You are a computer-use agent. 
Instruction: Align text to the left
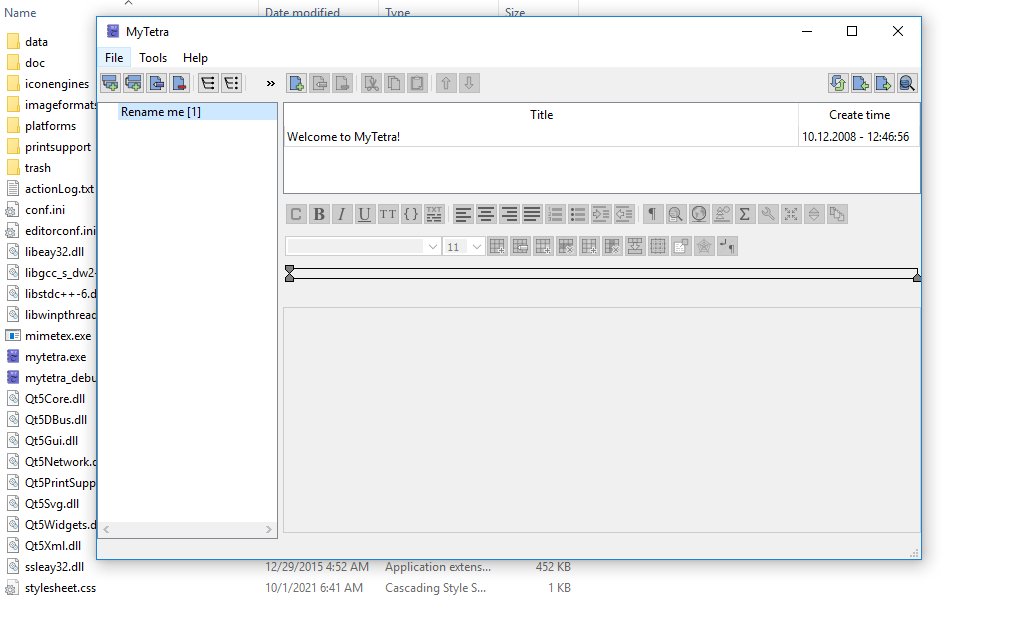coord(463,214)
